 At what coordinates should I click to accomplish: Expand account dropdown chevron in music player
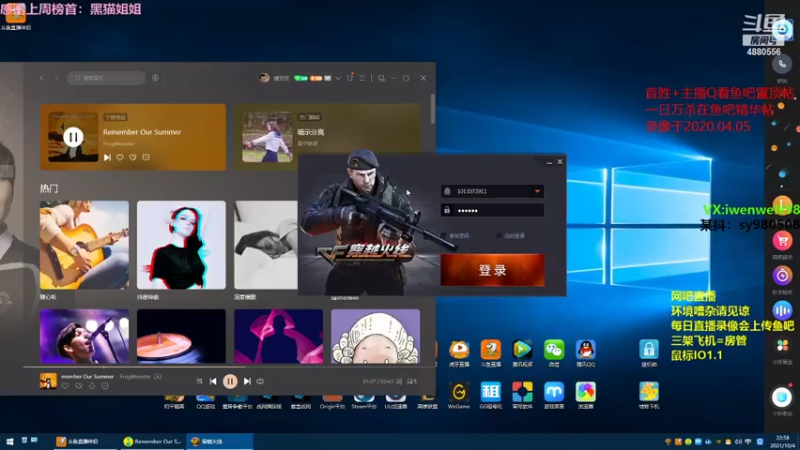pyautogui.click(x=338, y=79)
